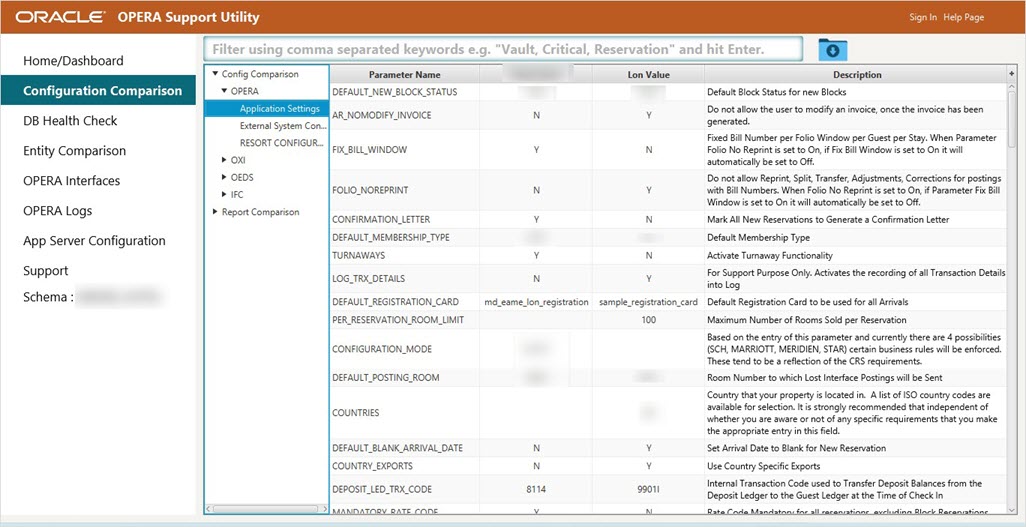This screenshot has width=1026, height=527.
Task: Open the Help Page link
Action: [963, 18]
